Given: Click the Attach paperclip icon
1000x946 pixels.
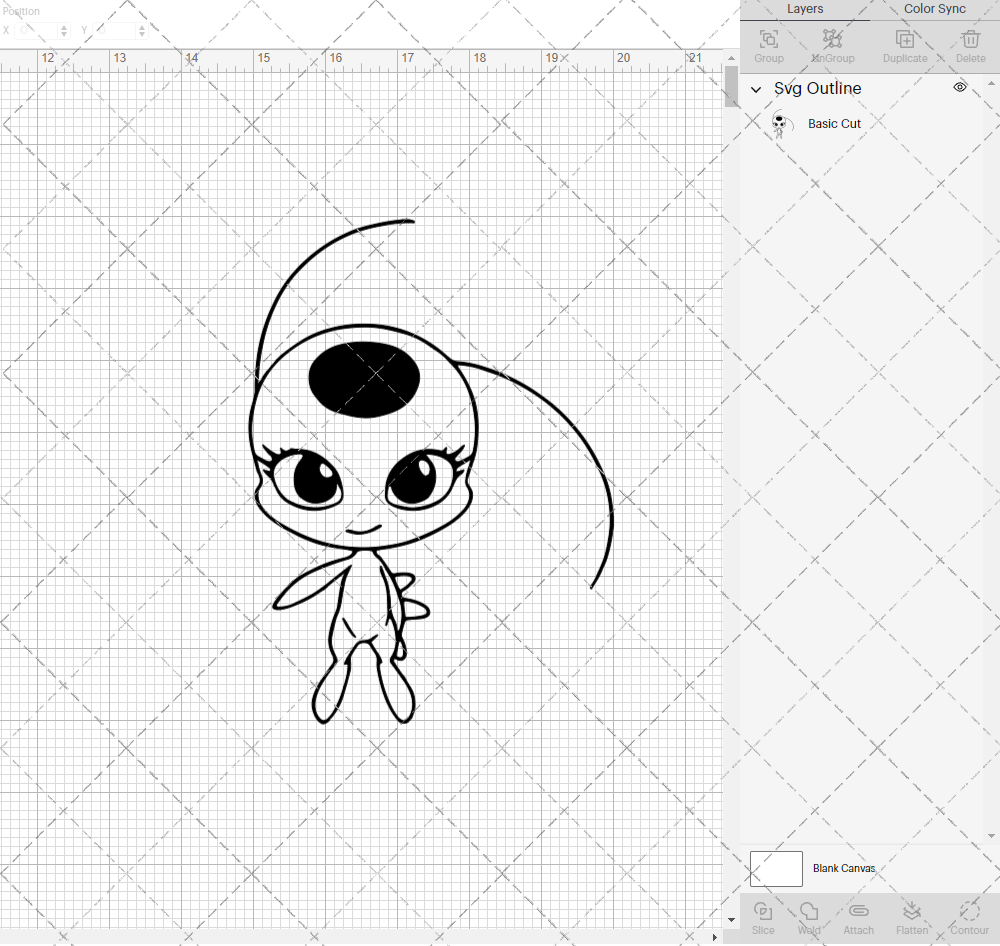Looking at the screenshot, I should [x=858, y=917].
